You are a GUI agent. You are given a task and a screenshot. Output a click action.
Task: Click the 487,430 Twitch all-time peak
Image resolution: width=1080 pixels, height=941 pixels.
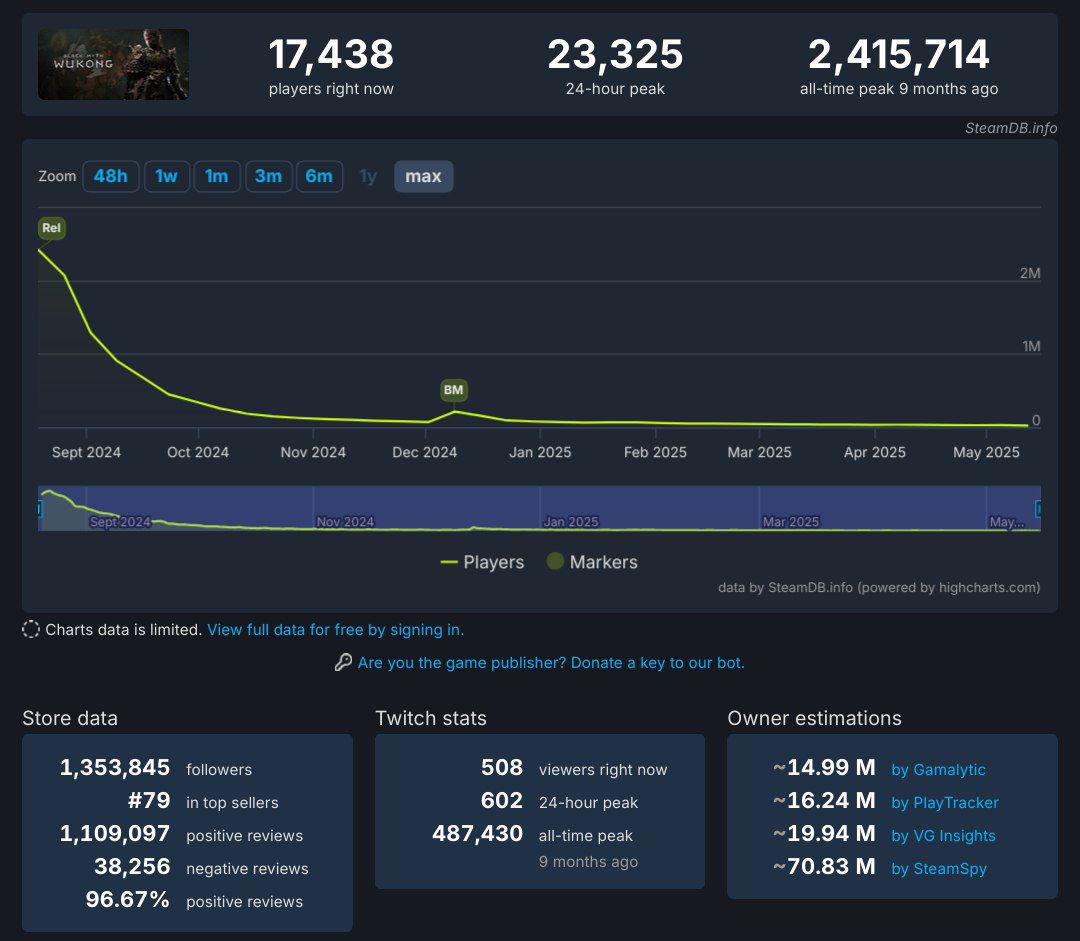click(x=477, y=834)
